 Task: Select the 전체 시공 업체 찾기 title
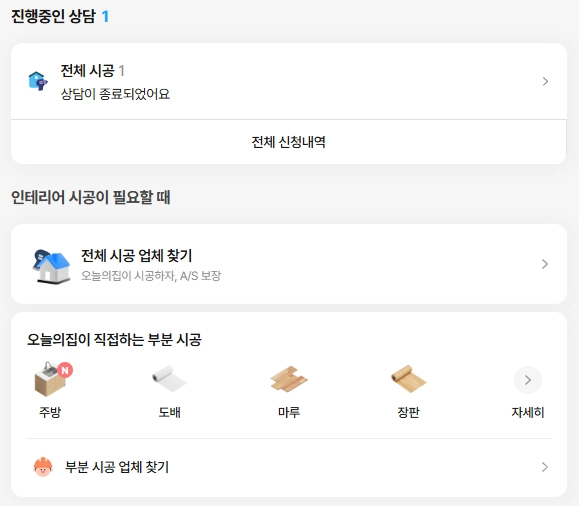pyautogui.click(x=136, y=256)
